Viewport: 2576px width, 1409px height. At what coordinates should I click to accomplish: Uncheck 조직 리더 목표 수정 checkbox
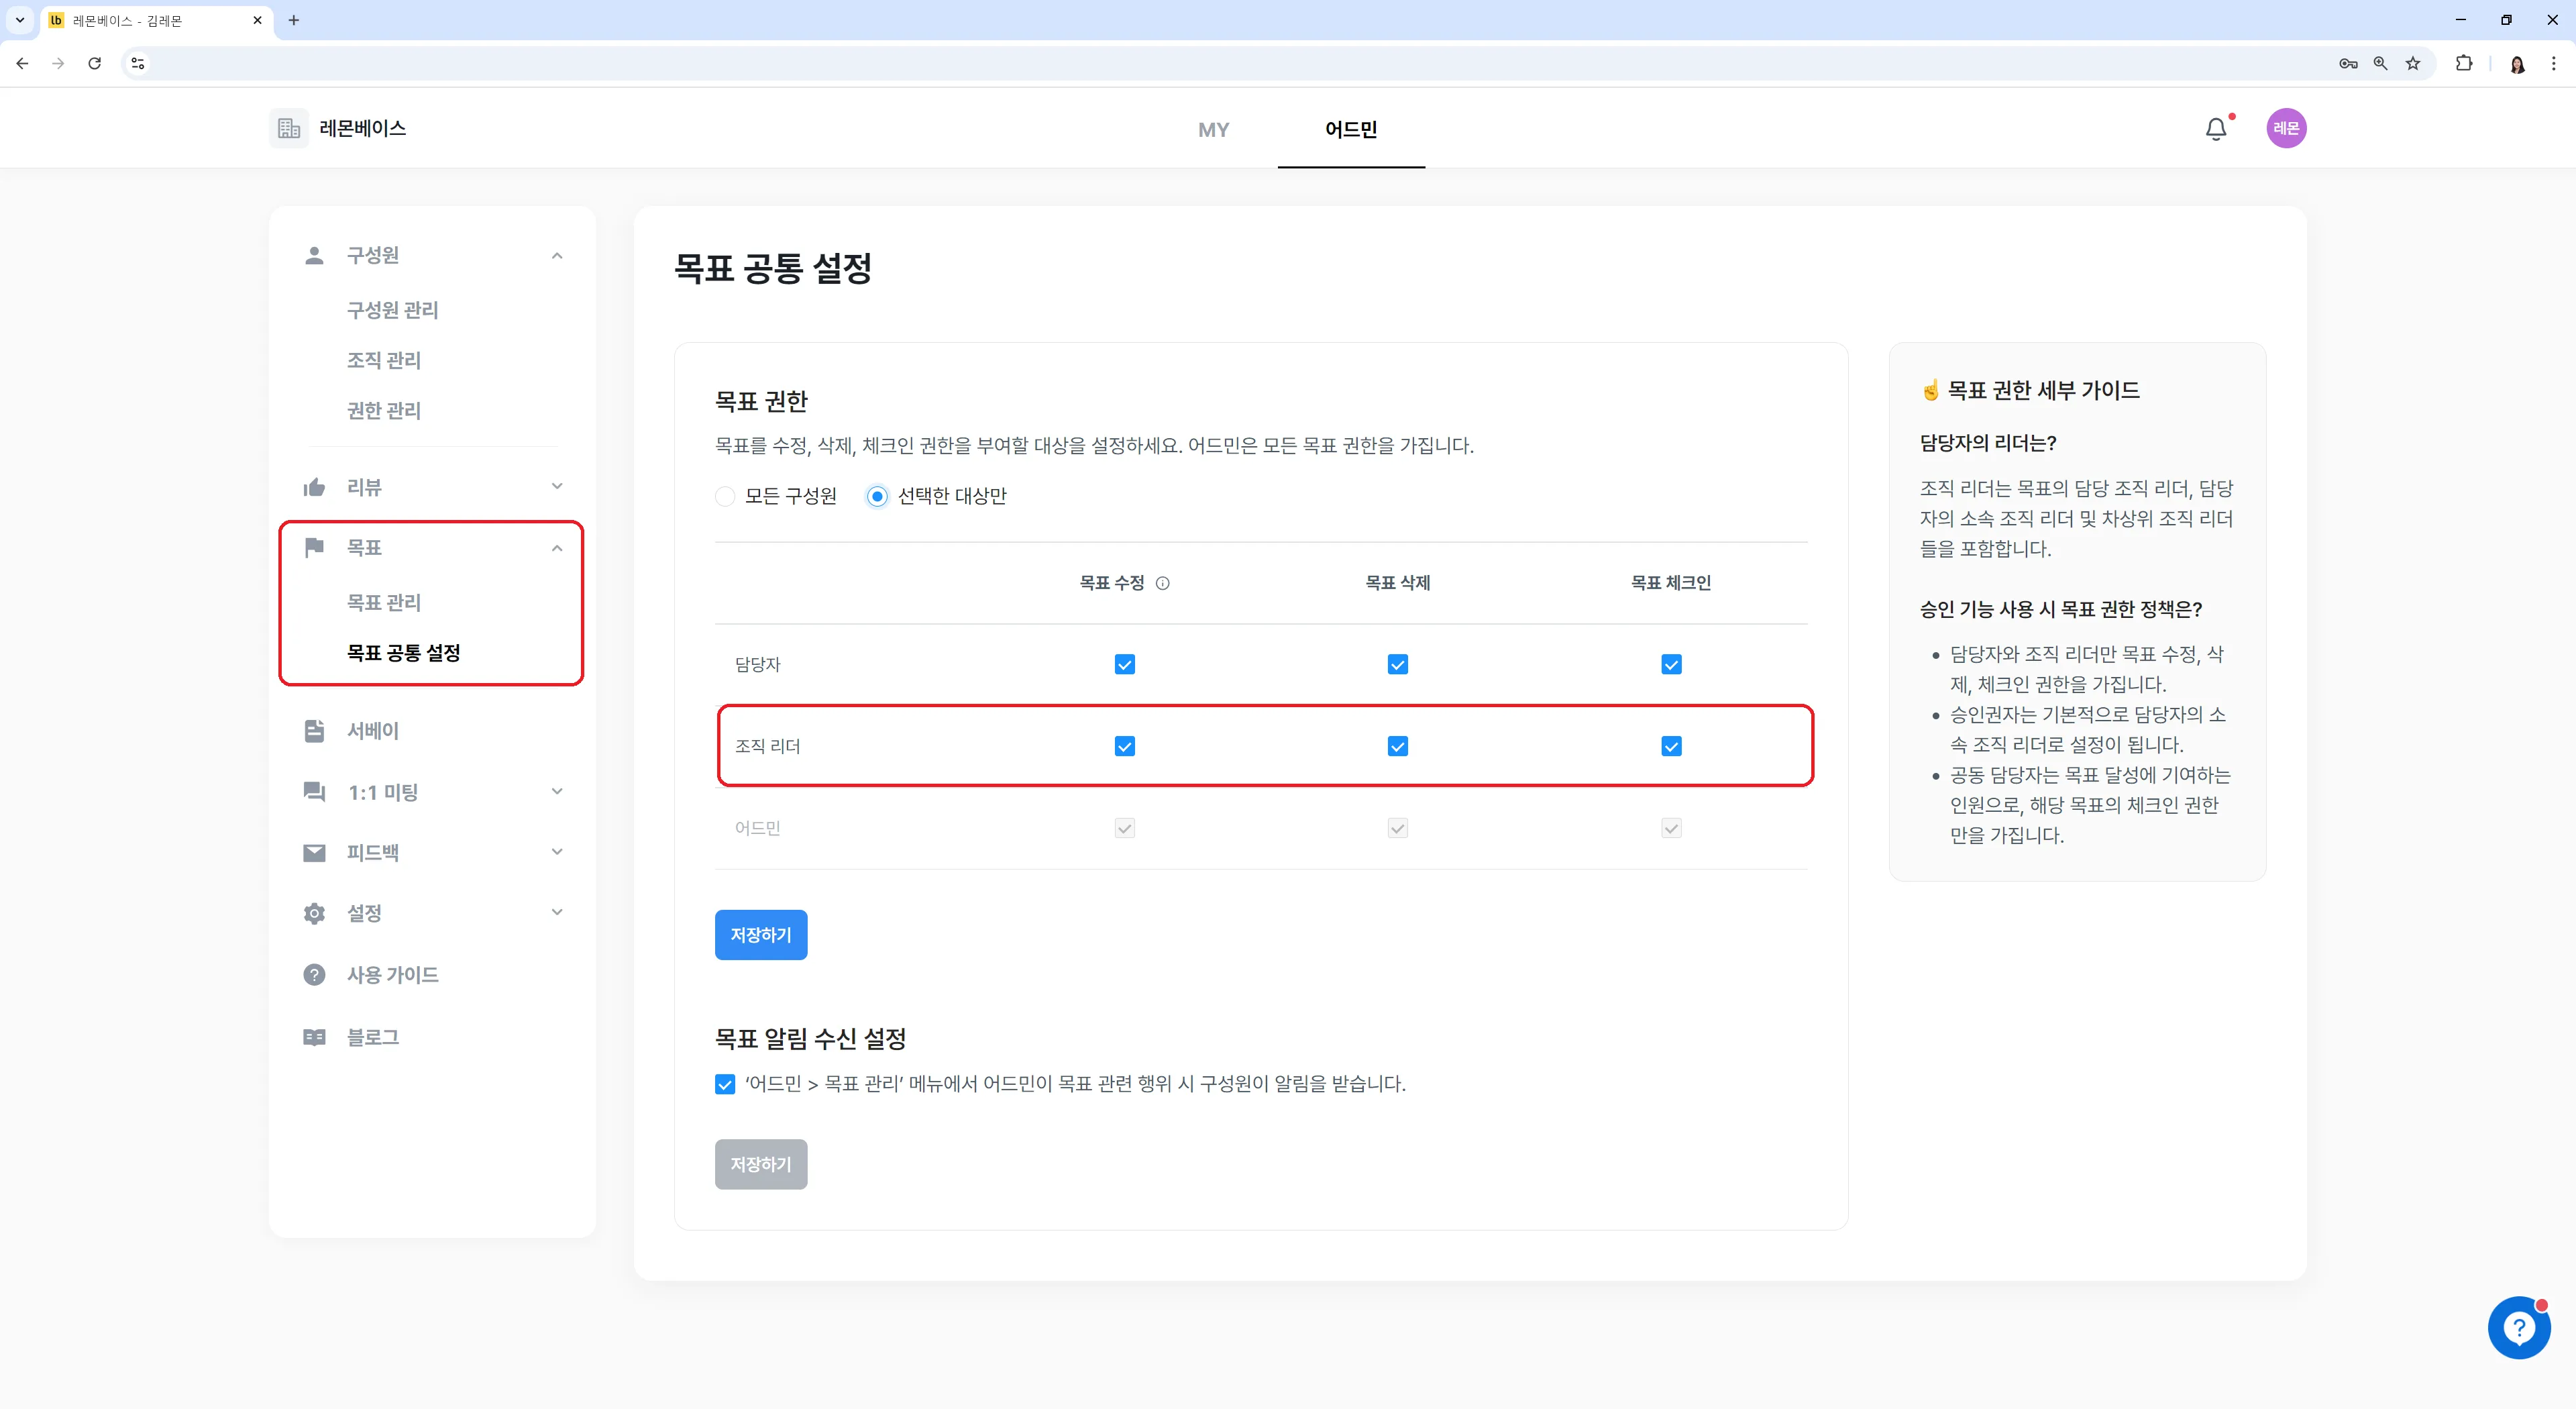coord(1124,746)
